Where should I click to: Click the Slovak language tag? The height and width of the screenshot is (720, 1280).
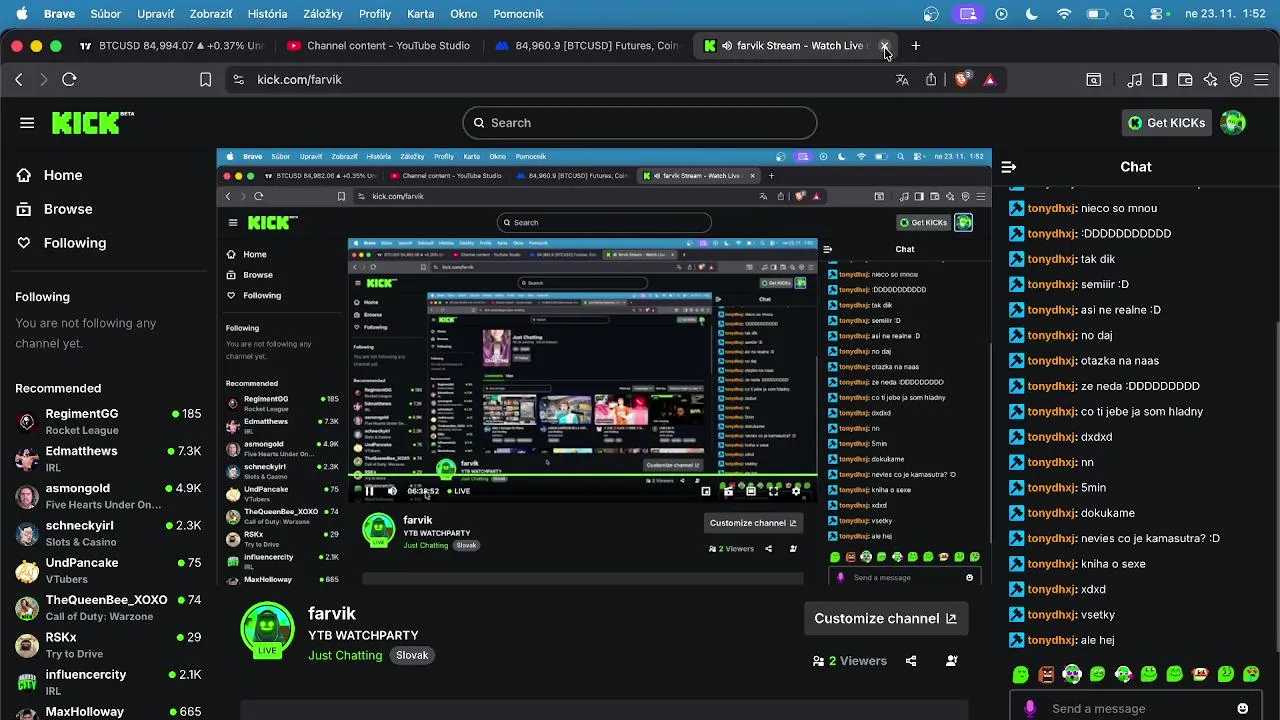(412, 655)
